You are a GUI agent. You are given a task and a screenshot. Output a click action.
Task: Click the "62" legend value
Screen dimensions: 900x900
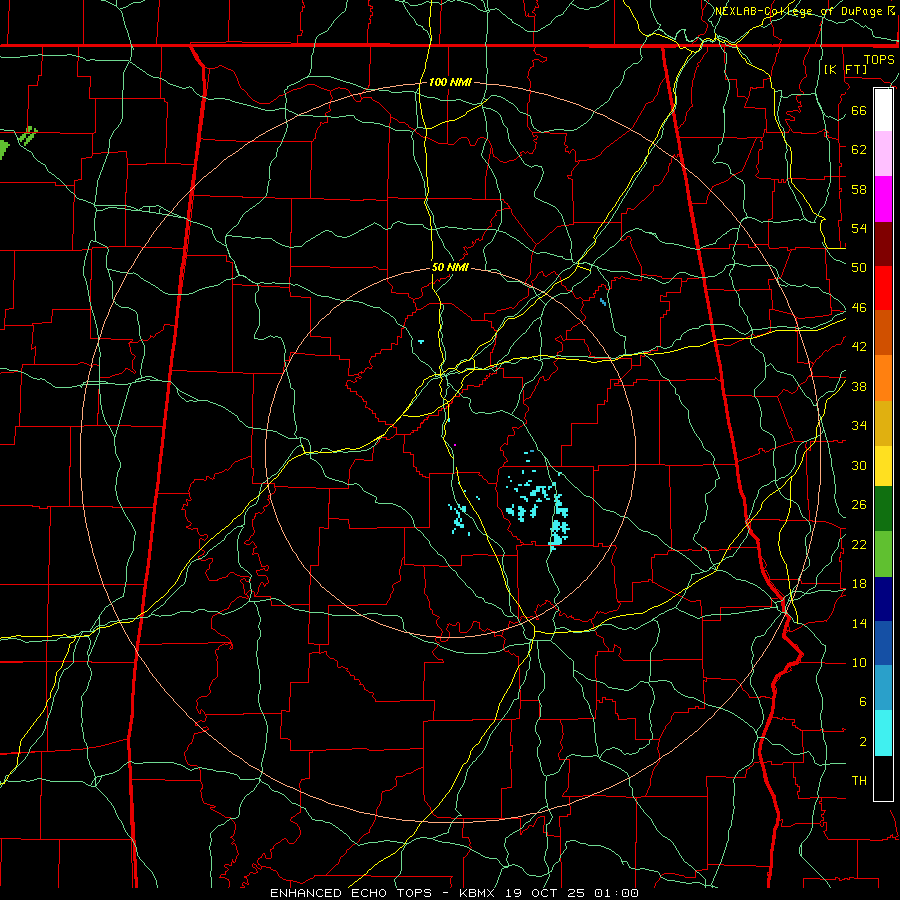[859, 149]
